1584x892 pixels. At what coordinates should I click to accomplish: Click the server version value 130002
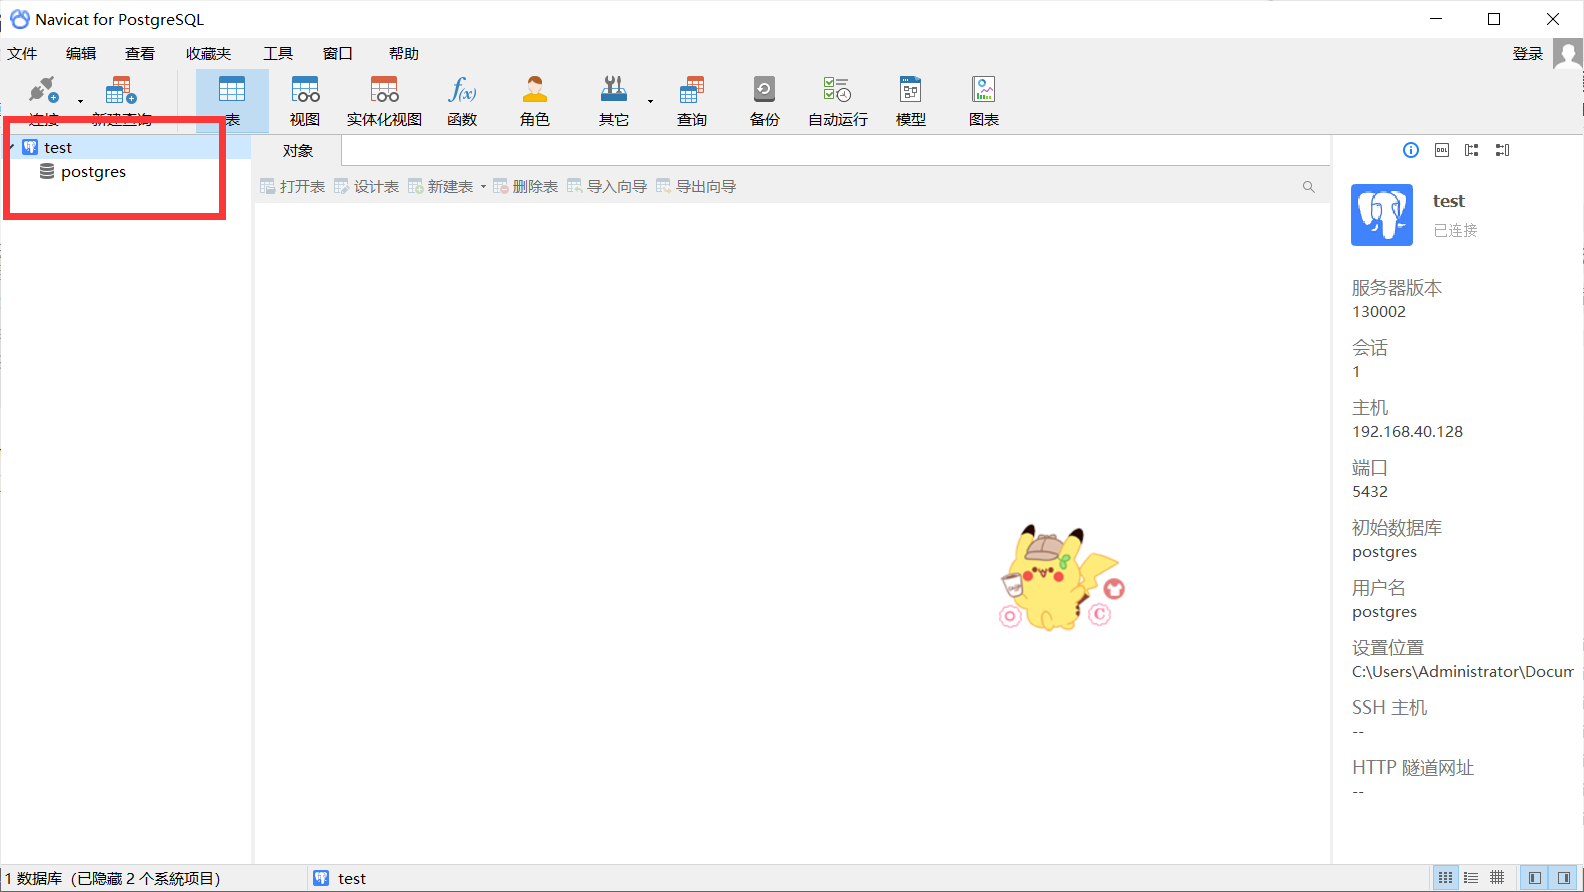1379,312
